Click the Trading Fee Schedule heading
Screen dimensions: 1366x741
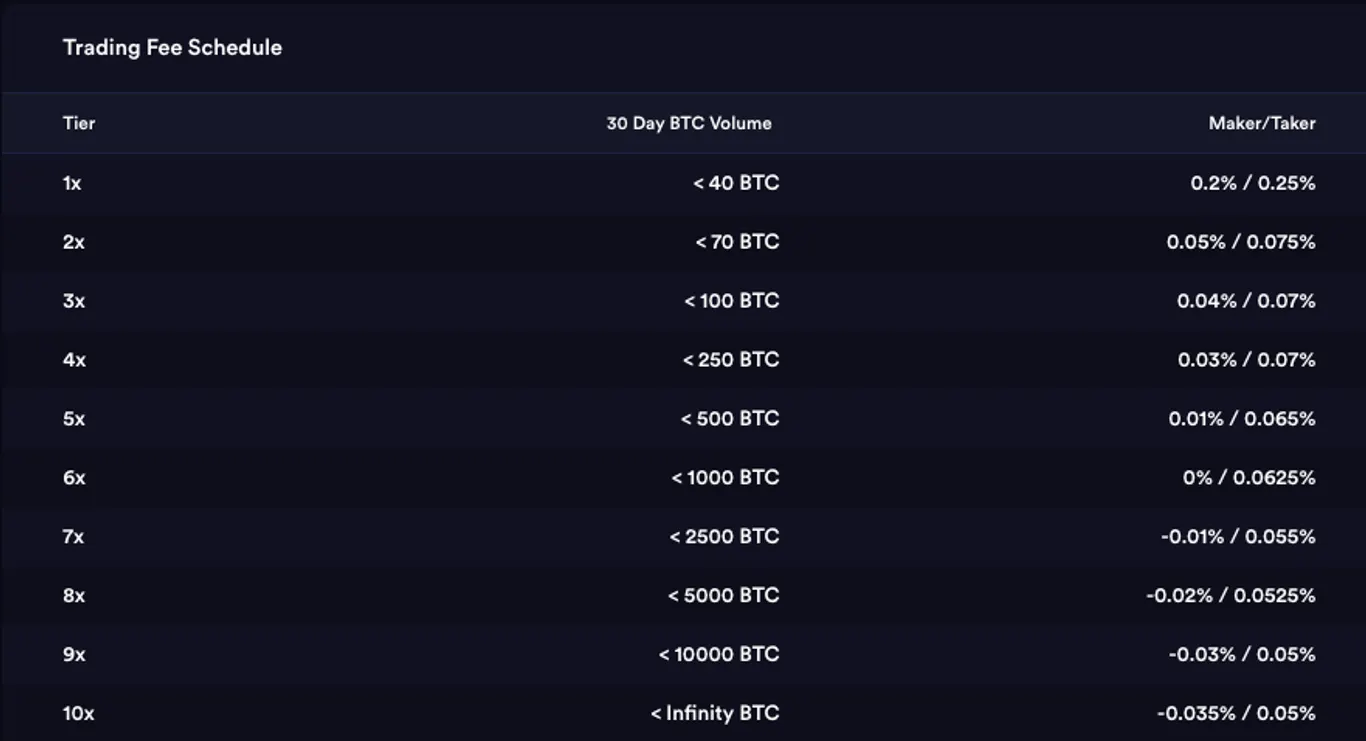[x=172, y=47]
